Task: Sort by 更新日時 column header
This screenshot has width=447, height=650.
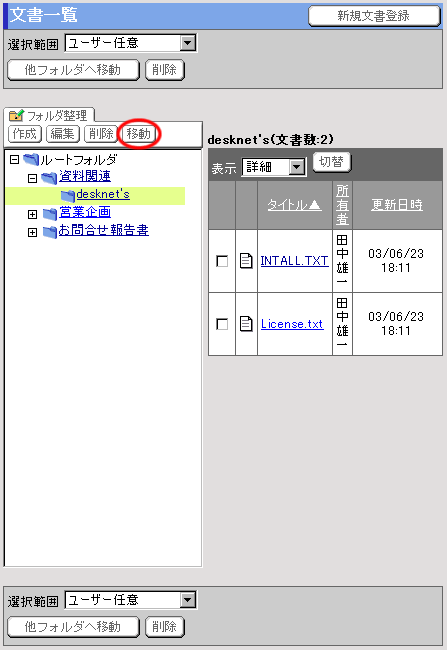Action: point(397,204)
